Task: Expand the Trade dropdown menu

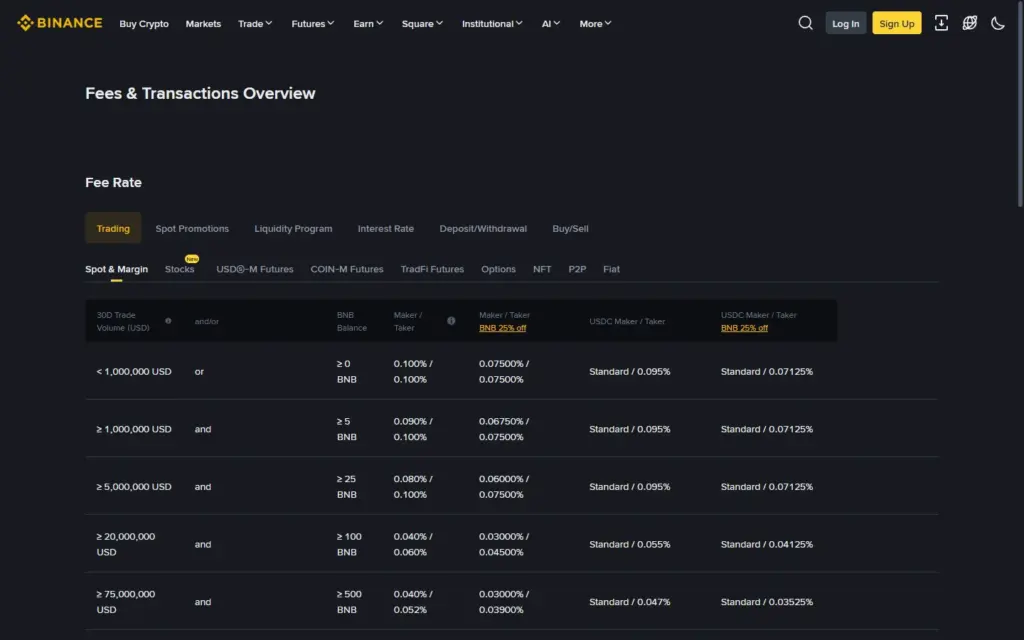Action: pos(255,24)
